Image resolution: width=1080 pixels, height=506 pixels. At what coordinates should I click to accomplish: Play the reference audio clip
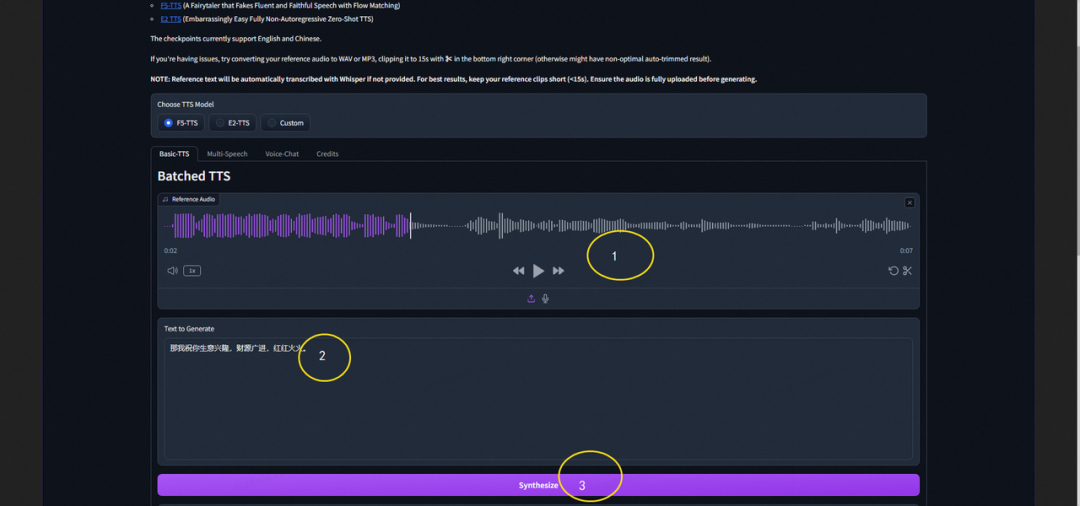coord(538,271)
